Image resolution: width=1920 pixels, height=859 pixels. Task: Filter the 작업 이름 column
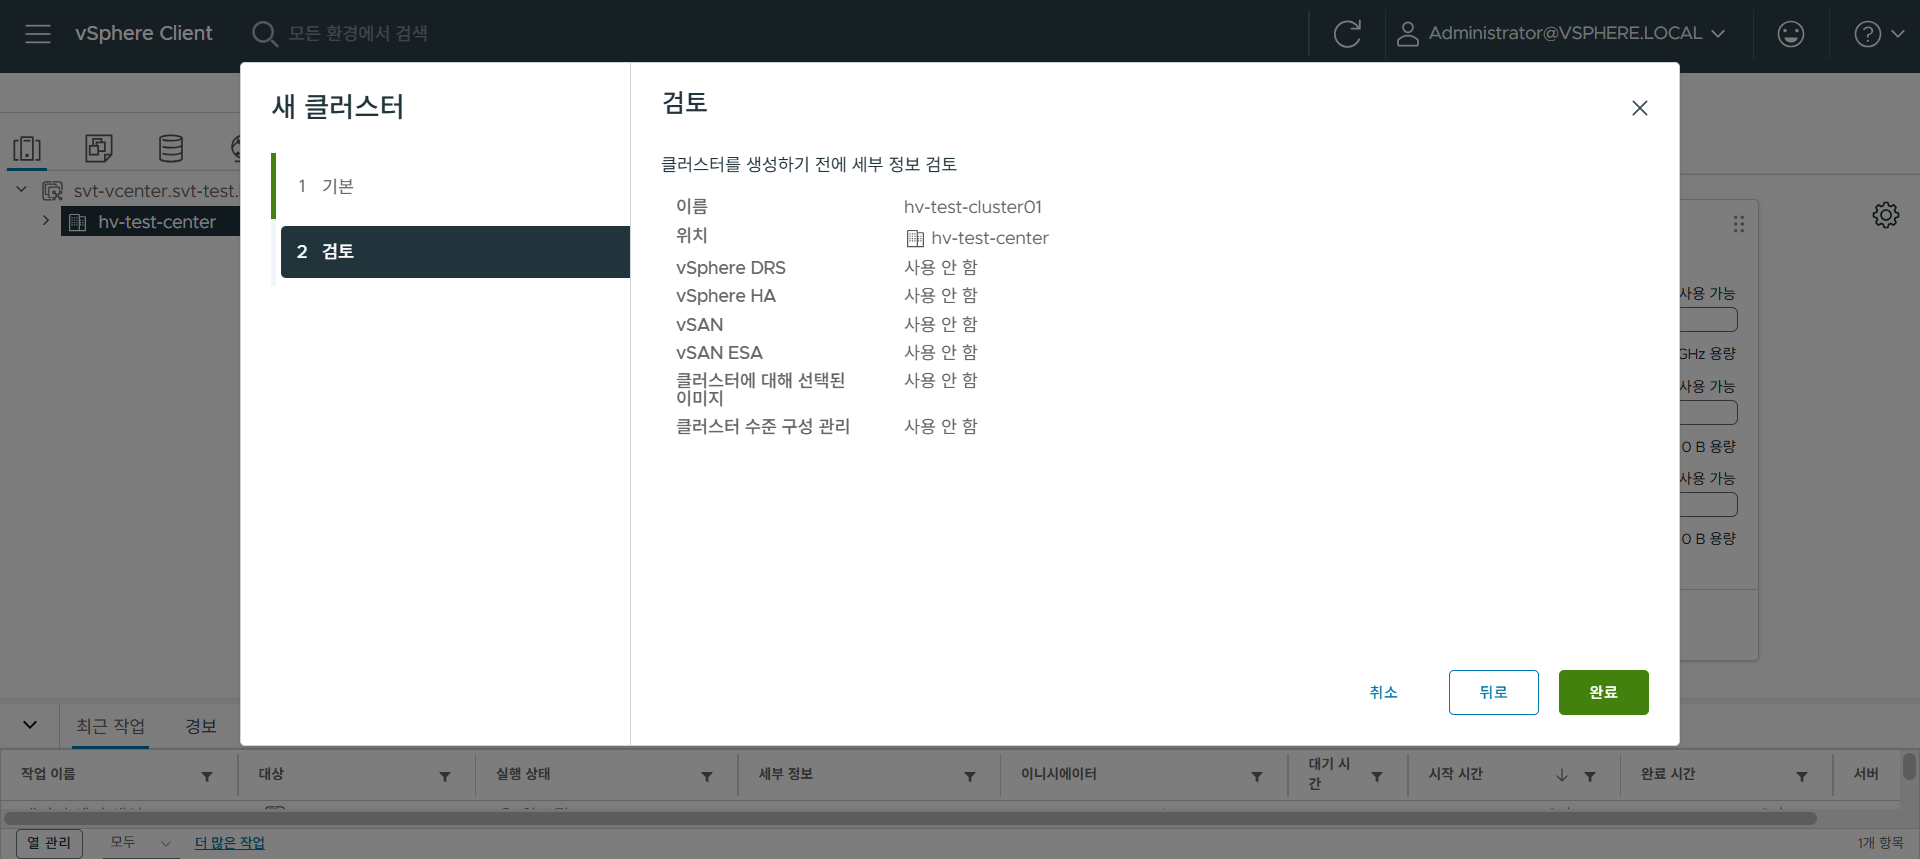tap(207, 776)
